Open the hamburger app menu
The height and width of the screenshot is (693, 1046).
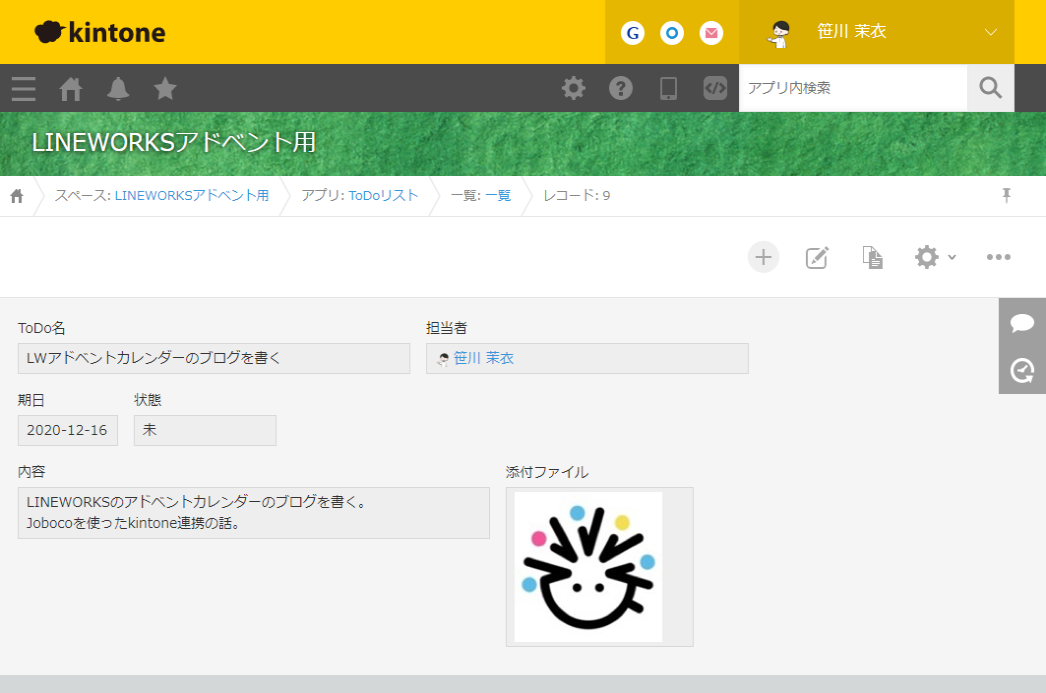tap(22, 88)
